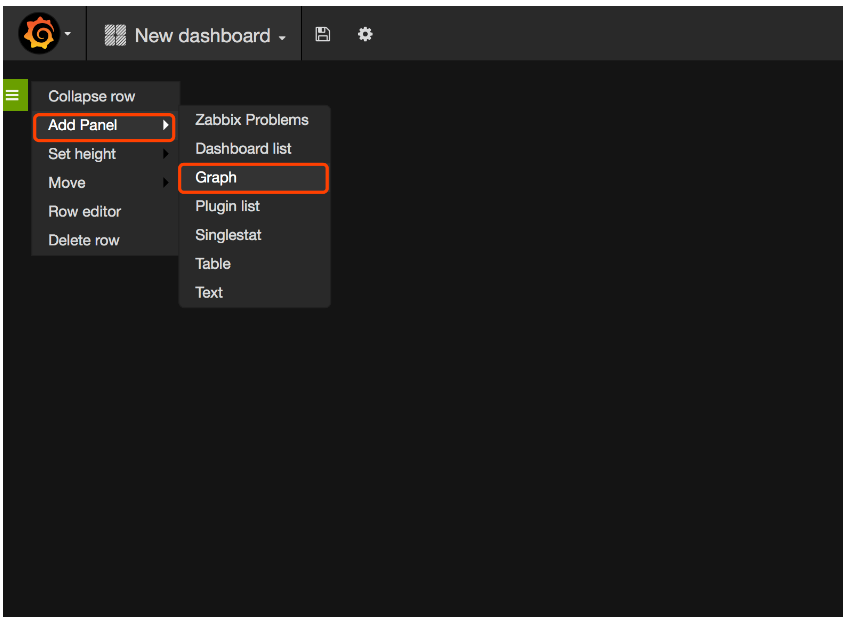The image size is (848, 623).
Task: Click the dashboard grid icon
Action: [x=115, y=35]
